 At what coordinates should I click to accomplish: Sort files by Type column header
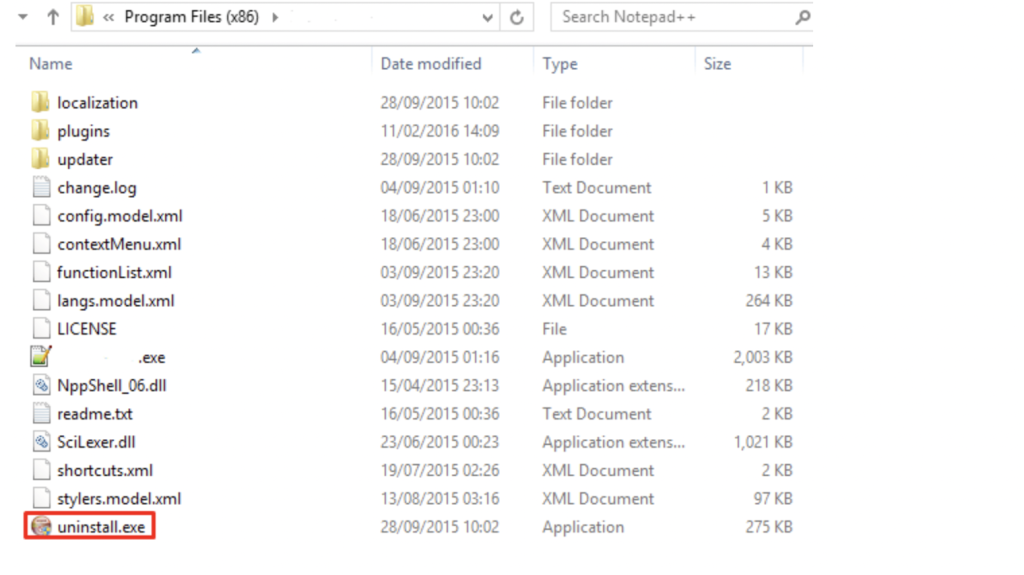(560, 64)
